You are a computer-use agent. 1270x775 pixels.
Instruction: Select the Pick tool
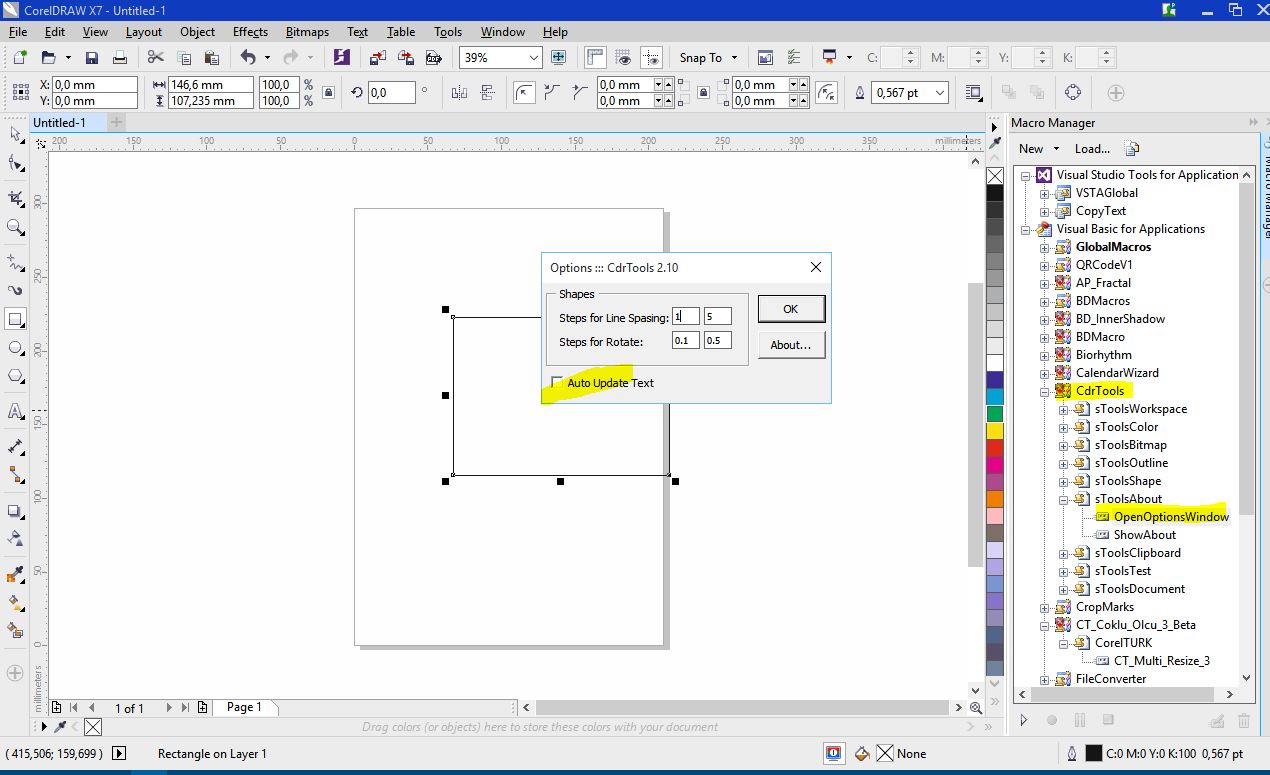[15, 133]
